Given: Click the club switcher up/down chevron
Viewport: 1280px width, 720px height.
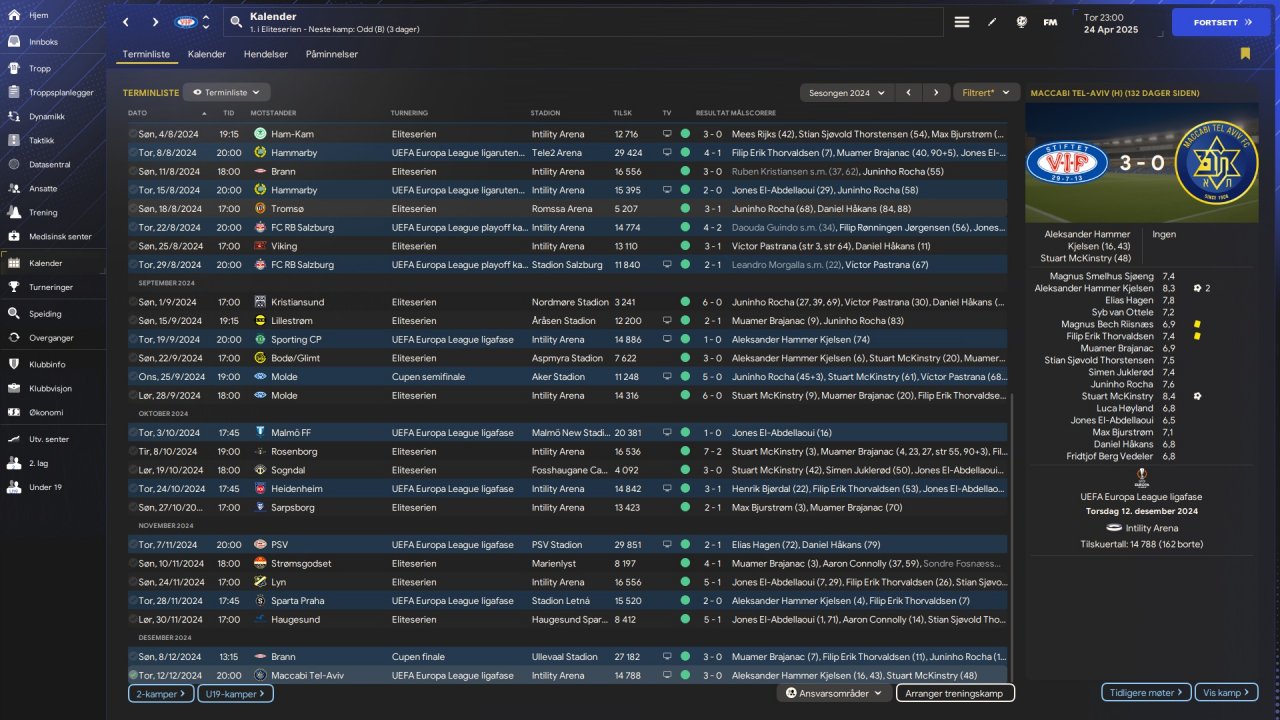Looking at the screenshot, I should point(206,22).
